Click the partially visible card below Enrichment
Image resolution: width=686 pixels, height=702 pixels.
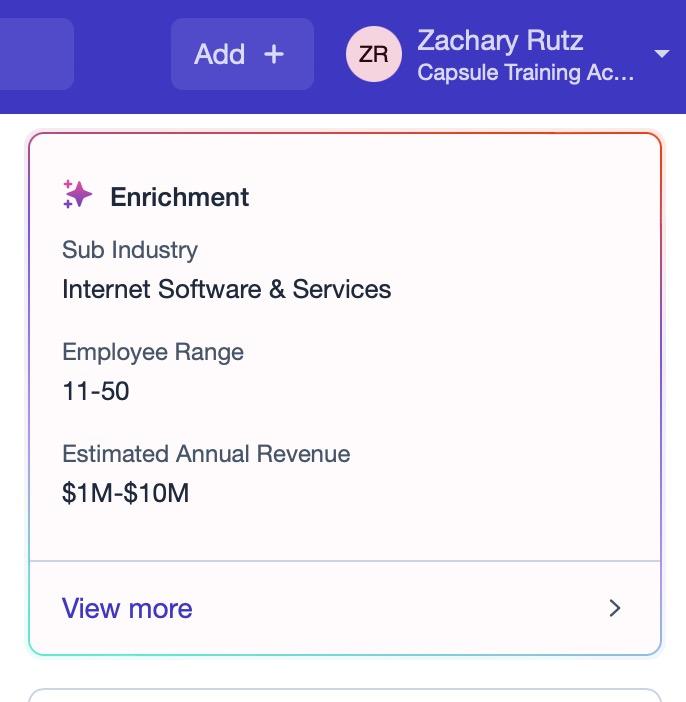(x=344, y=695)
